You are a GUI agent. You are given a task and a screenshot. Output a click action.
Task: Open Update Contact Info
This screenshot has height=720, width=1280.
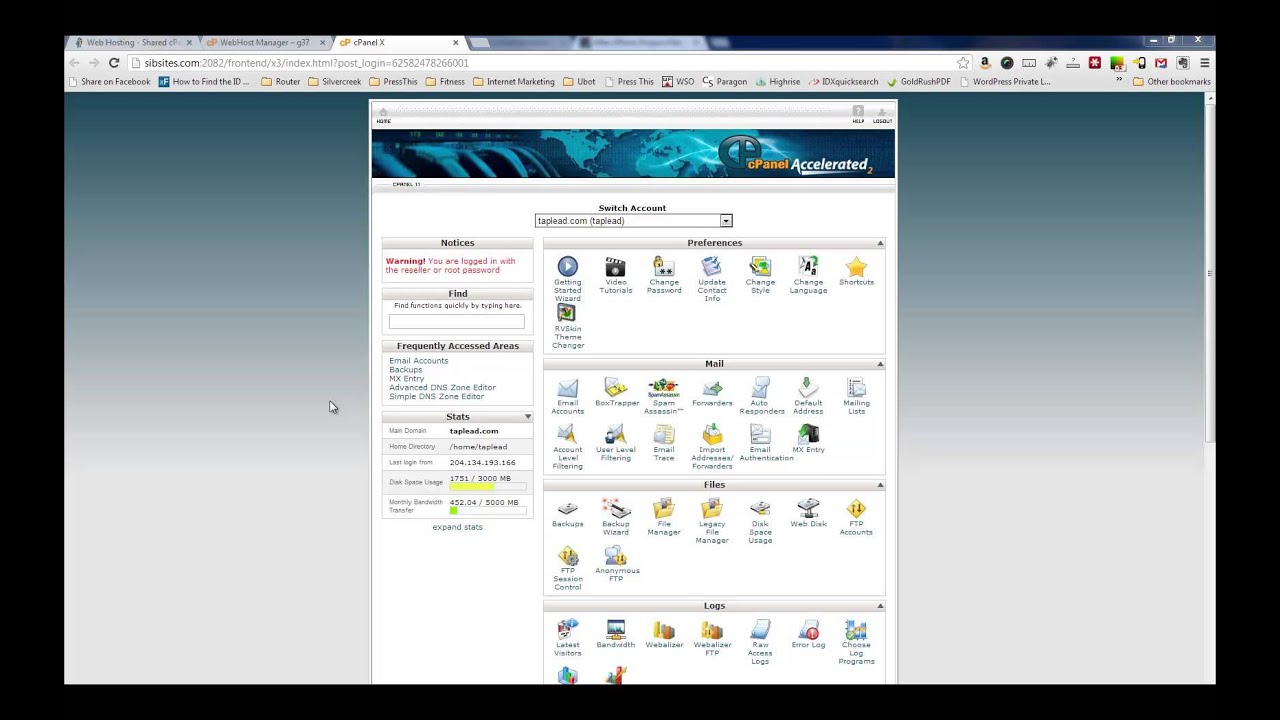[712, 267]
